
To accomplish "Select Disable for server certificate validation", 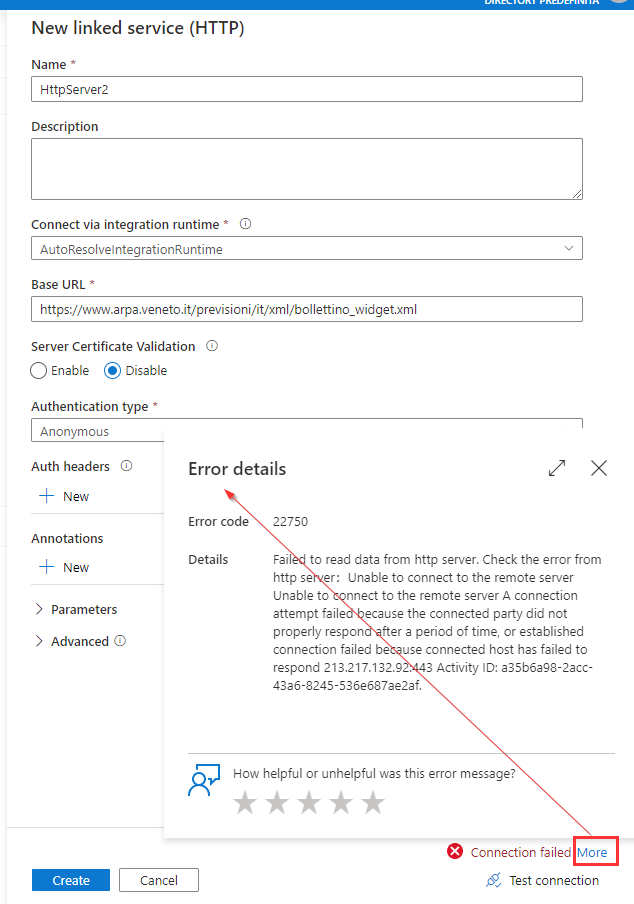I will click(x=112, y=370).
